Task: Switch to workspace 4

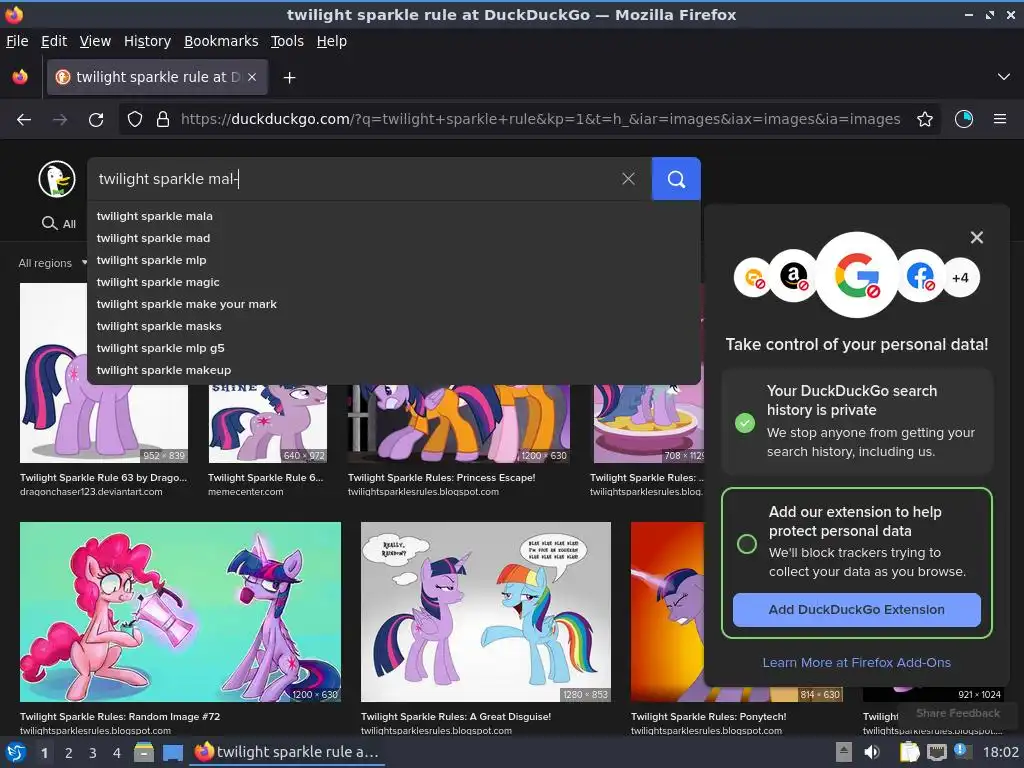Action: coord(117,753)
